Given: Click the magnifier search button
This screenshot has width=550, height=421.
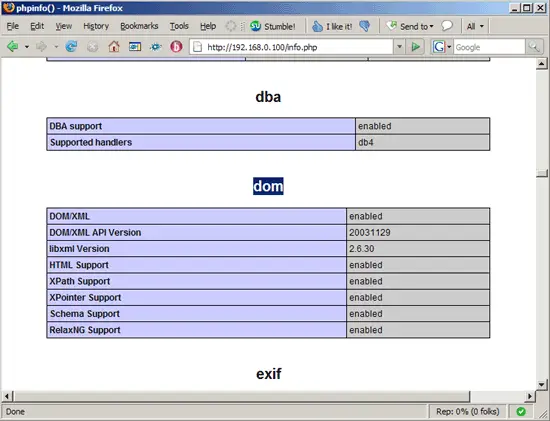Looking at the screenshot, I should pos(534,47).
